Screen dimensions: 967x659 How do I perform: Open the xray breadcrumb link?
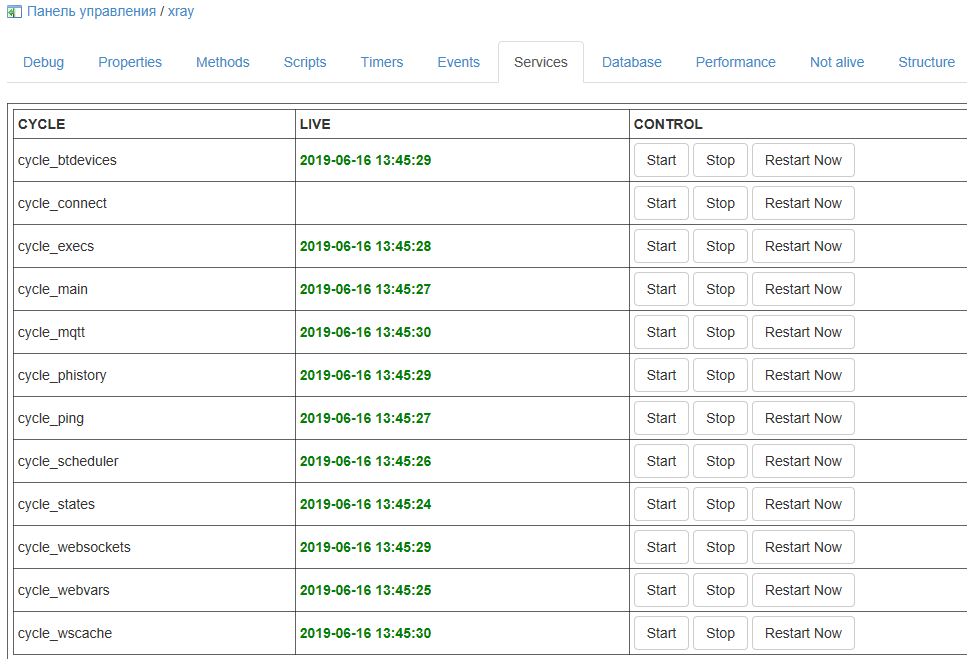tap(181, 11)
